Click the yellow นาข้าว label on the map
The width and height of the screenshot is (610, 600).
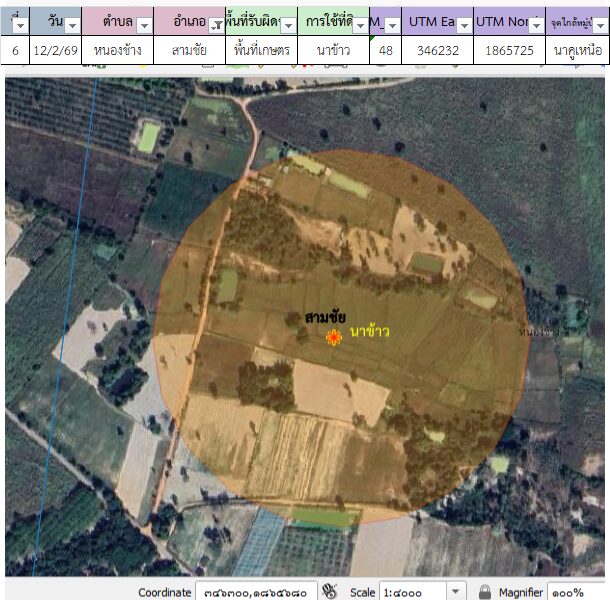tap(369, 332)
